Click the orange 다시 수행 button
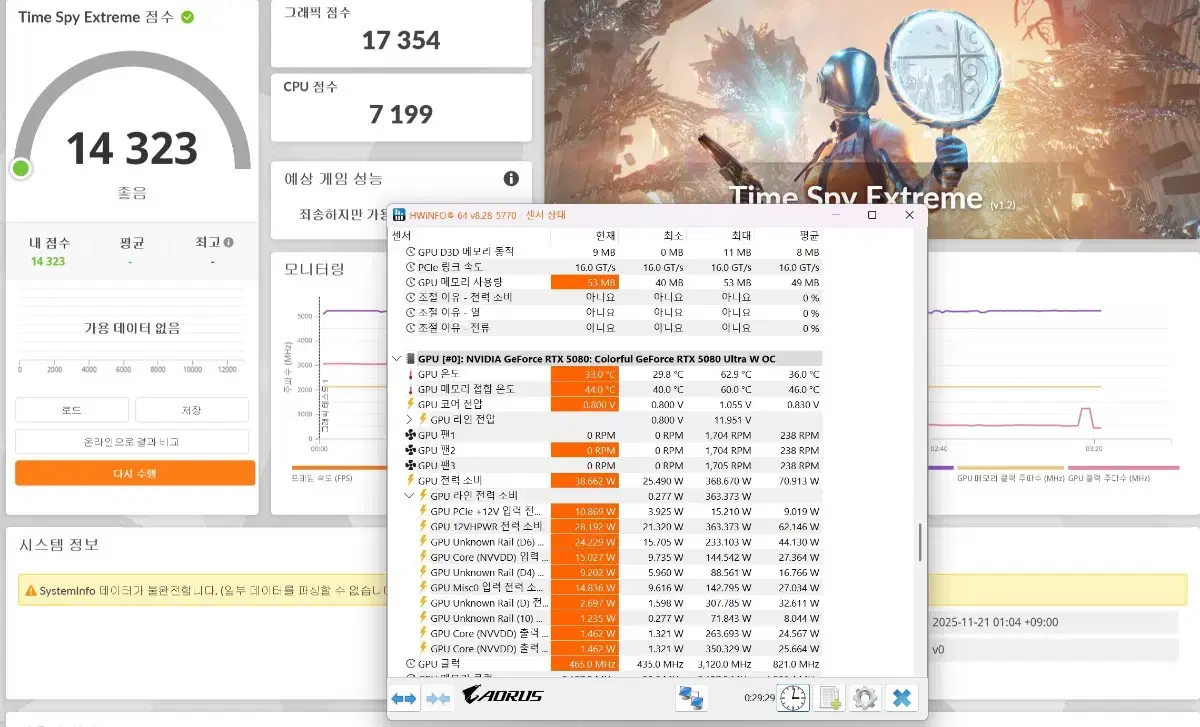 click(135, 473)
